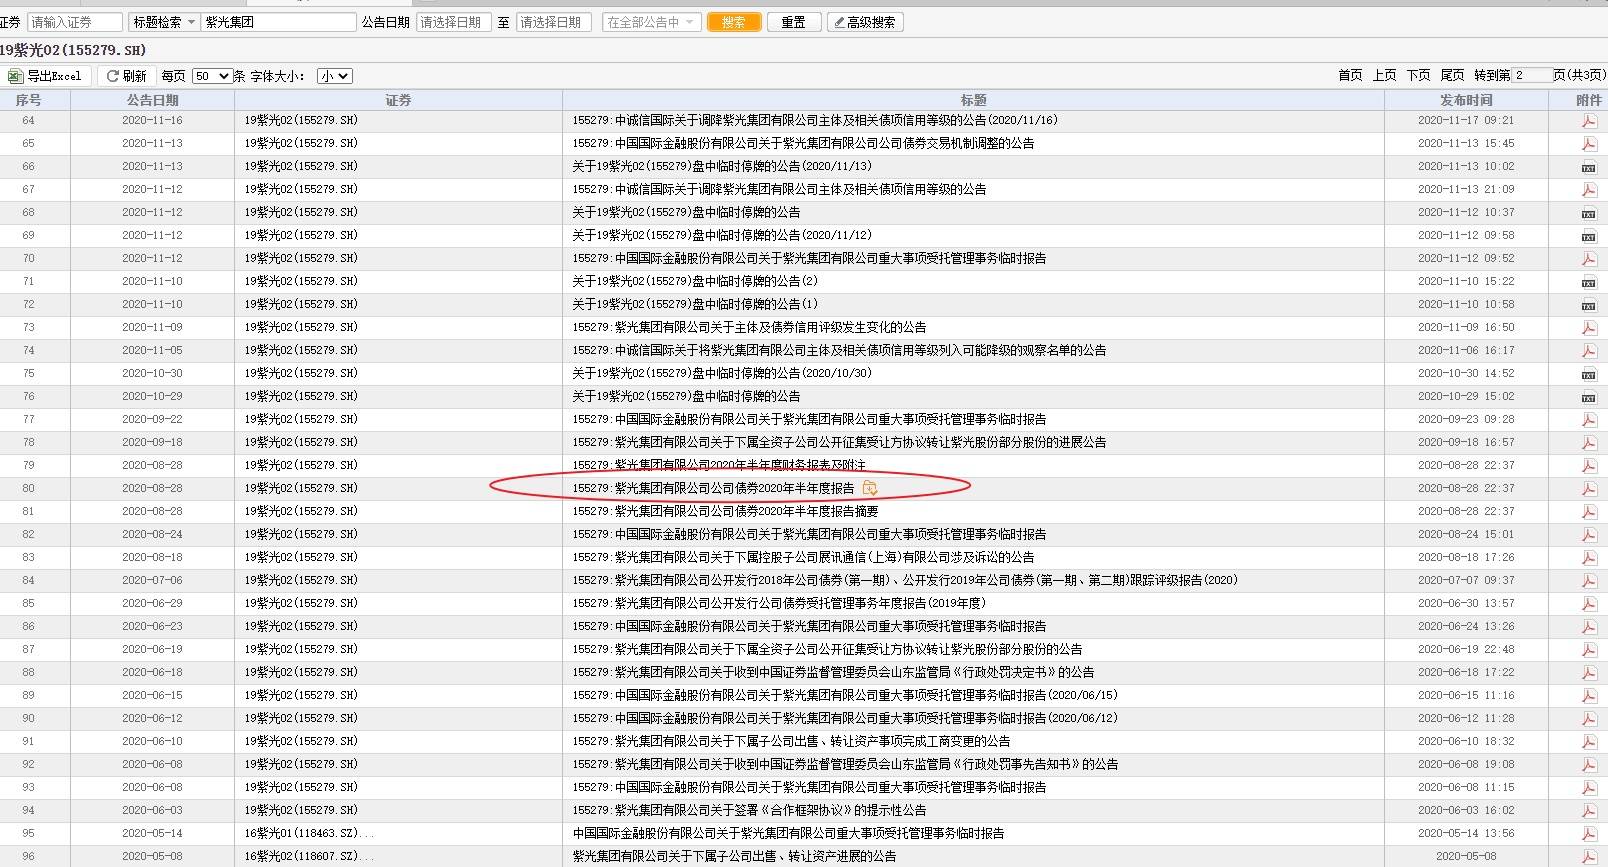Screen dimensions: 1608x867
Task: Open TXT attachment for row 72
Action: click(1588, 305)
